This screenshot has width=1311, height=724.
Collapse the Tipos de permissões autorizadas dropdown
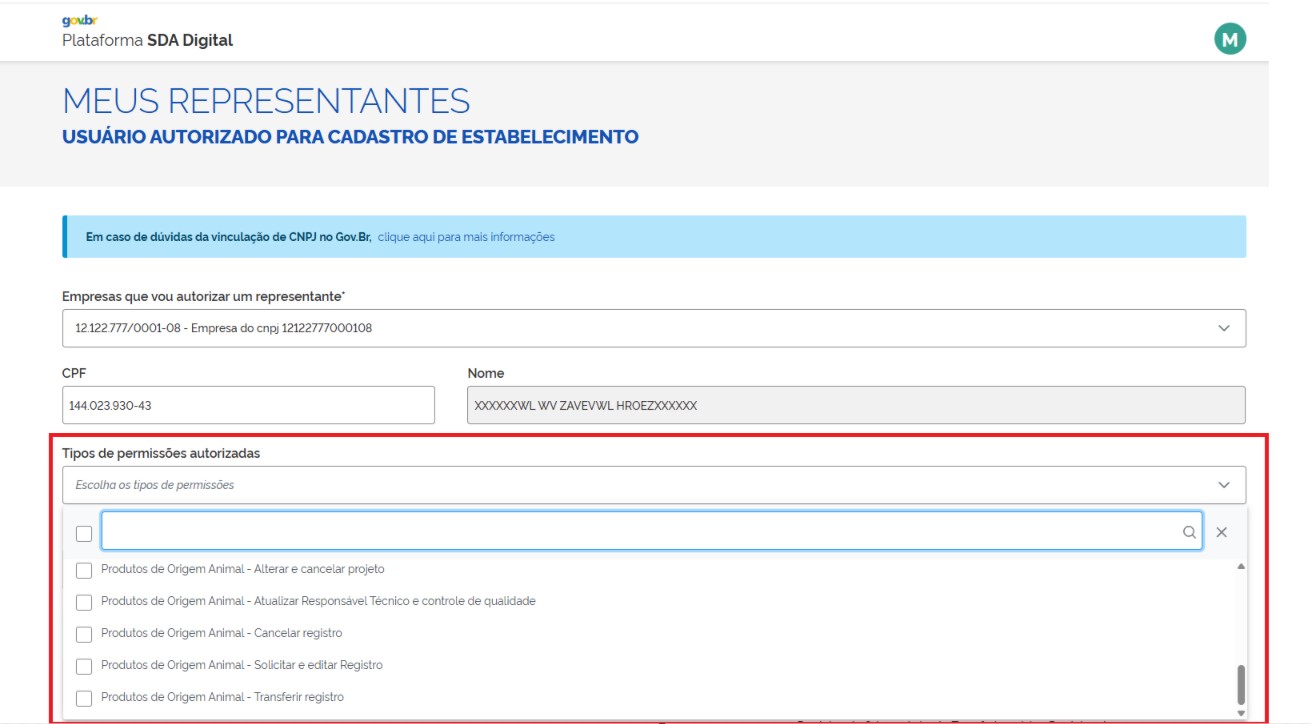[x=1223, y=485]
